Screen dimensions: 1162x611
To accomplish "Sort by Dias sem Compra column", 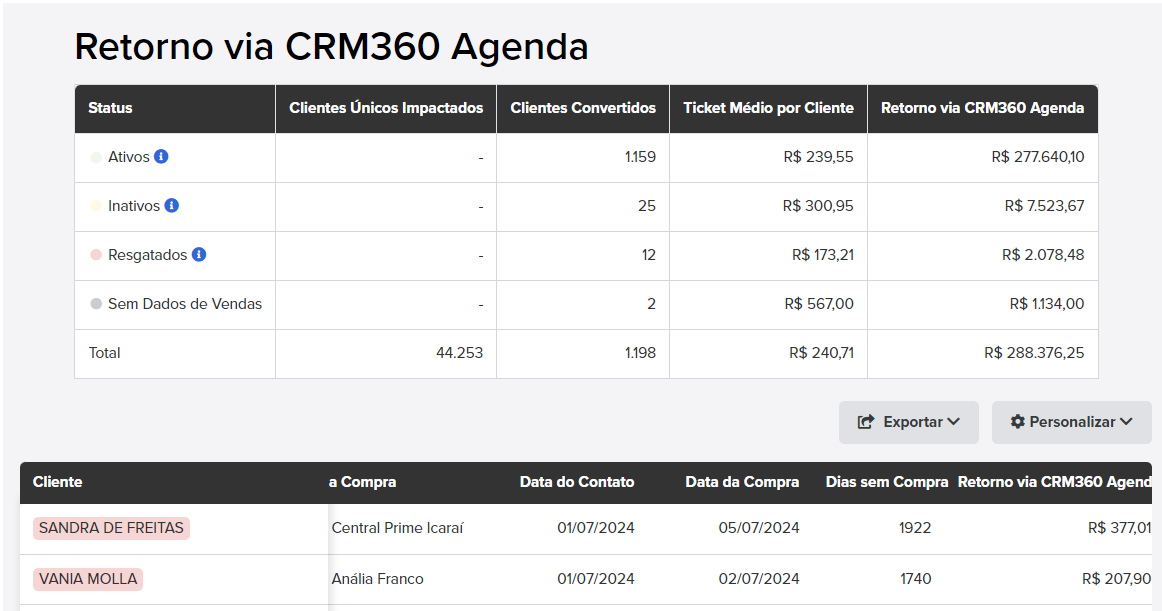I will 887,482.
